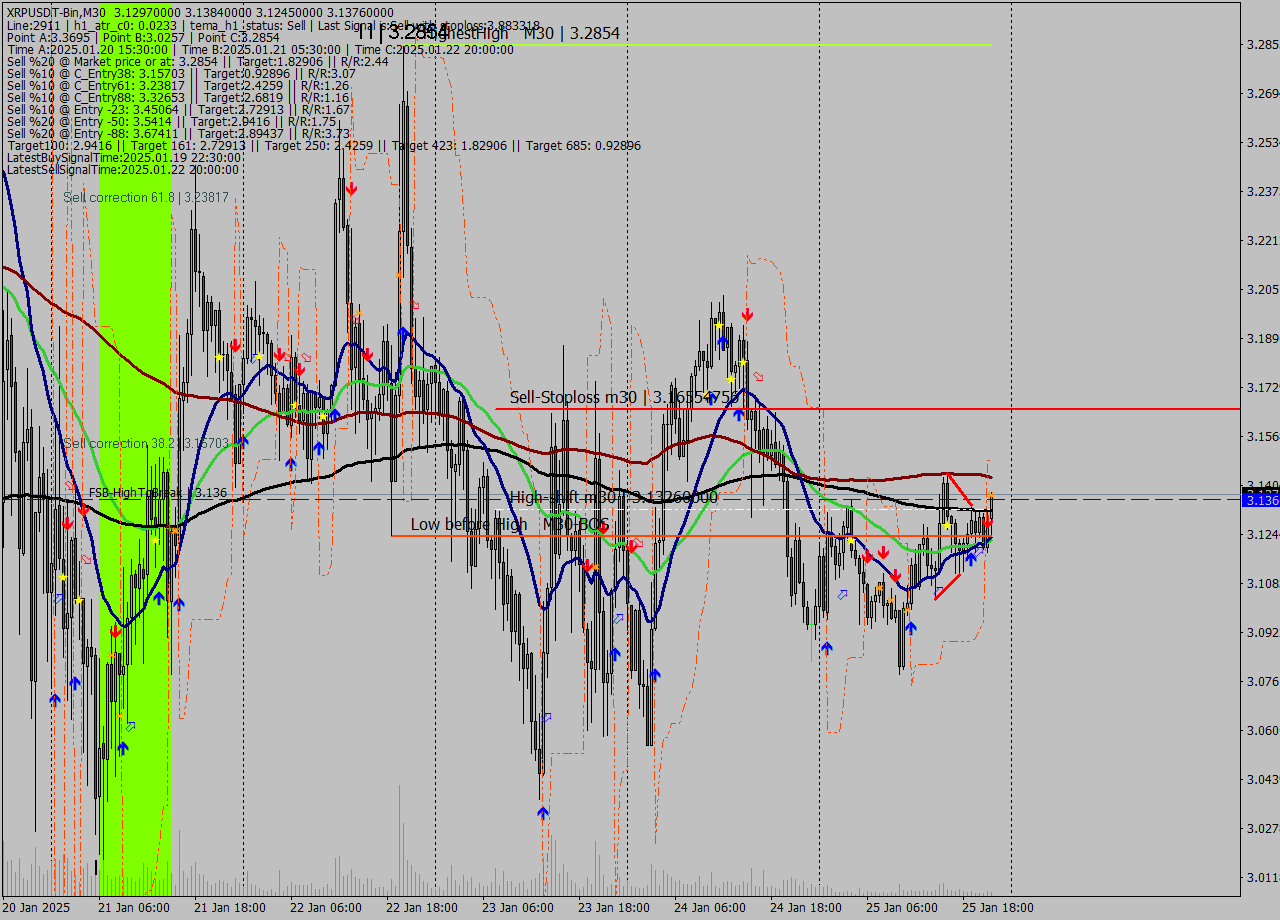The image size is (1280, 920).
Task: Select the 'Sell correction 38.2' label
Action: tap(146, 443)
